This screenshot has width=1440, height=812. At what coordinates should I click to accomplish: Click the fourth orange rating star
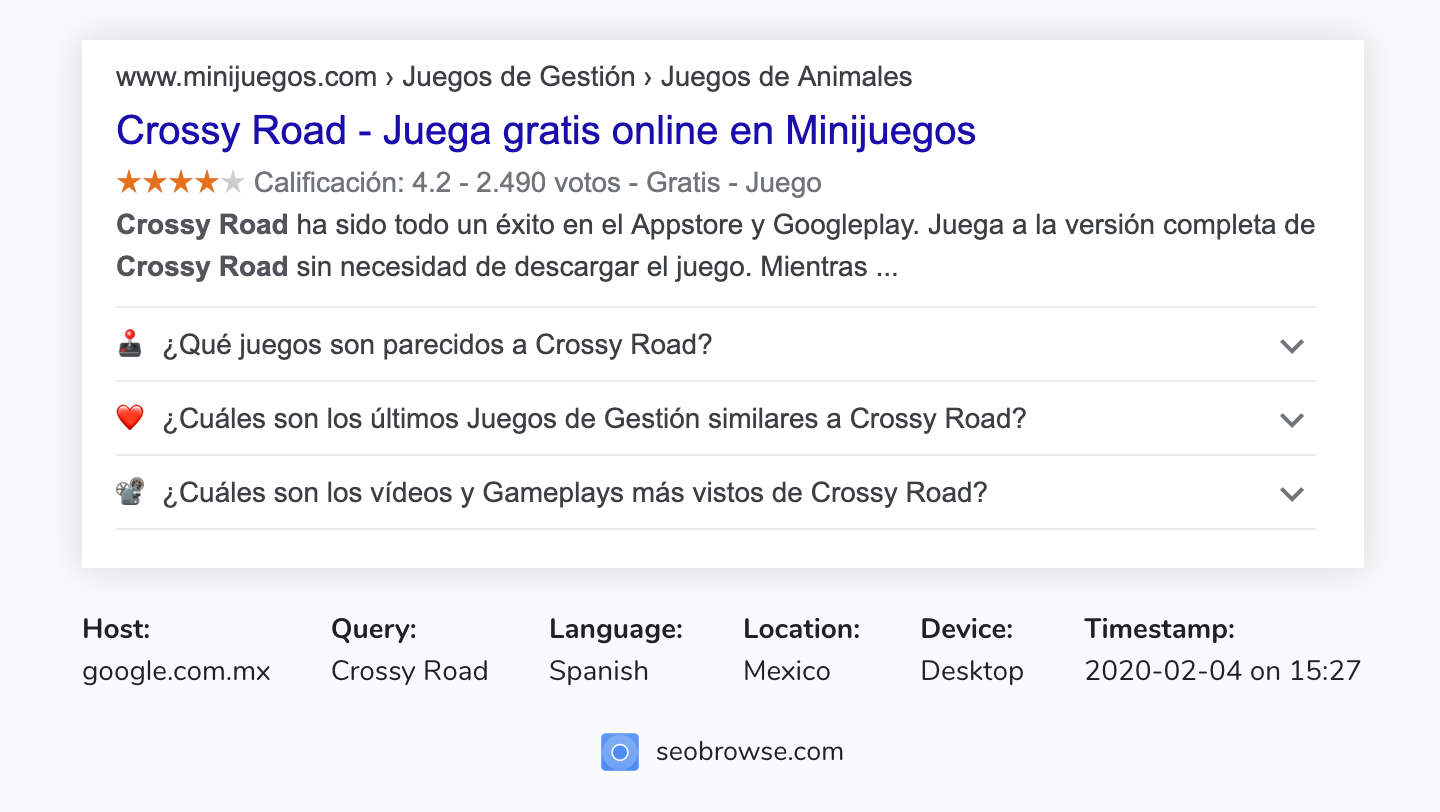pos(204,182)
